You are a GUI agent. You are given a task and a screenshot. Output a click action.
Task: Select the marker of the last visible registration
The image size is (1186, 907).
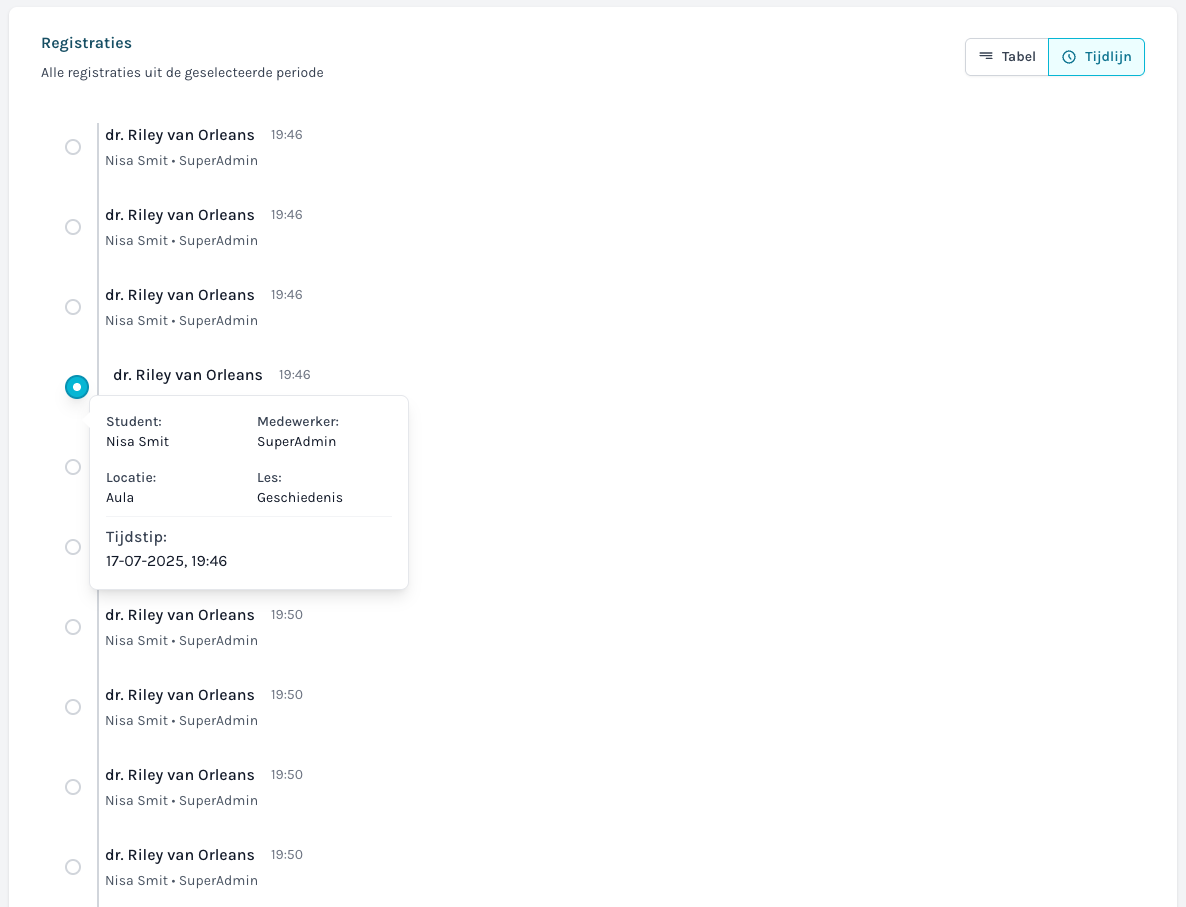tap(72, 867)
